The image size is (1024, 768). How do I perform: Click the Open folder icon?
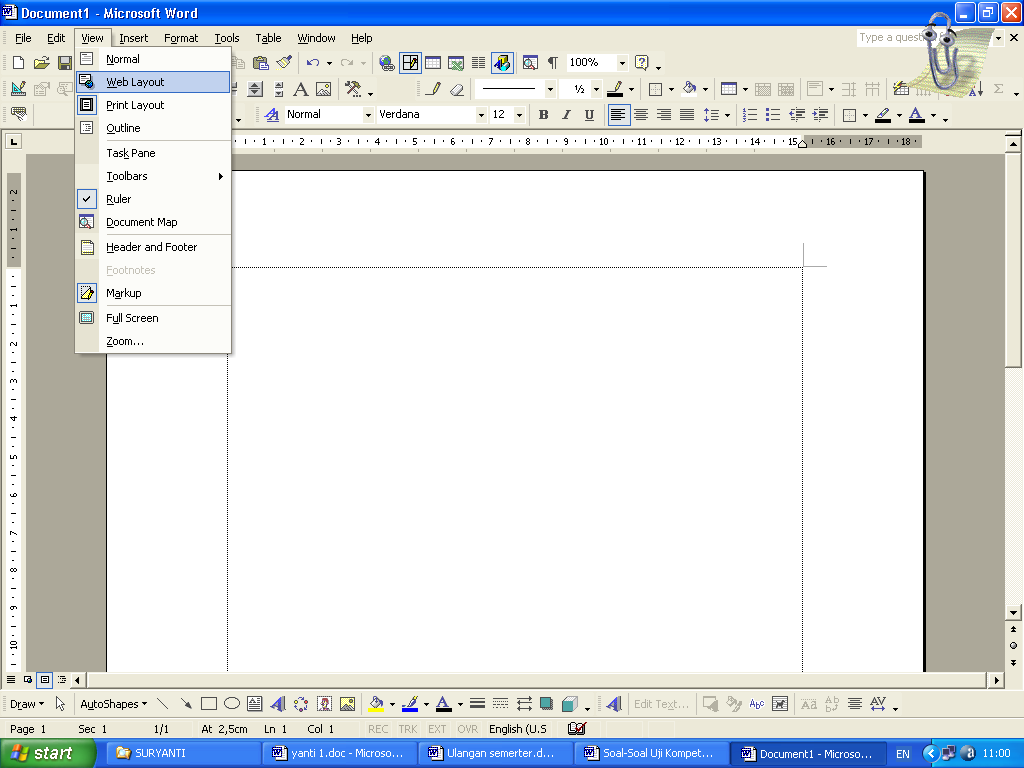pyautogui.click(x=41, y=63)
